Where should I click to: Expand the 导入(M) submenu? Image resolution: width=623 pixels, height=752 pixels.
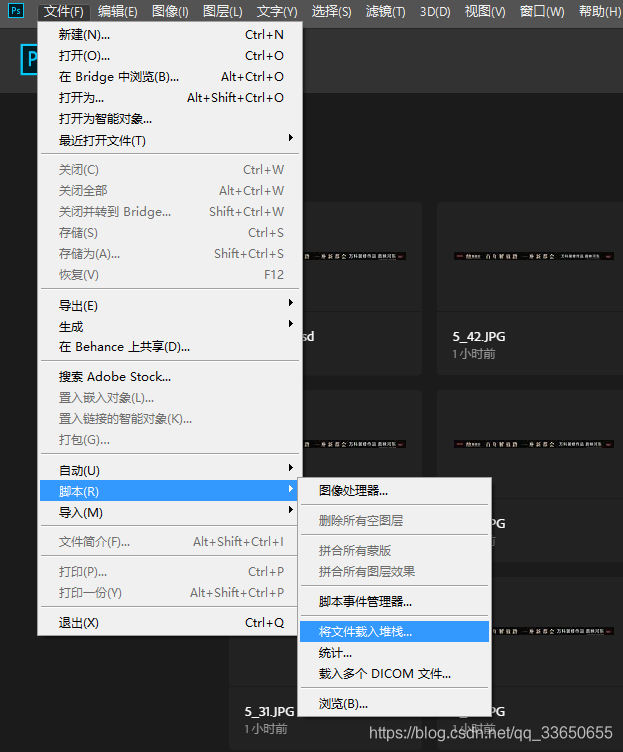point(170,512)
